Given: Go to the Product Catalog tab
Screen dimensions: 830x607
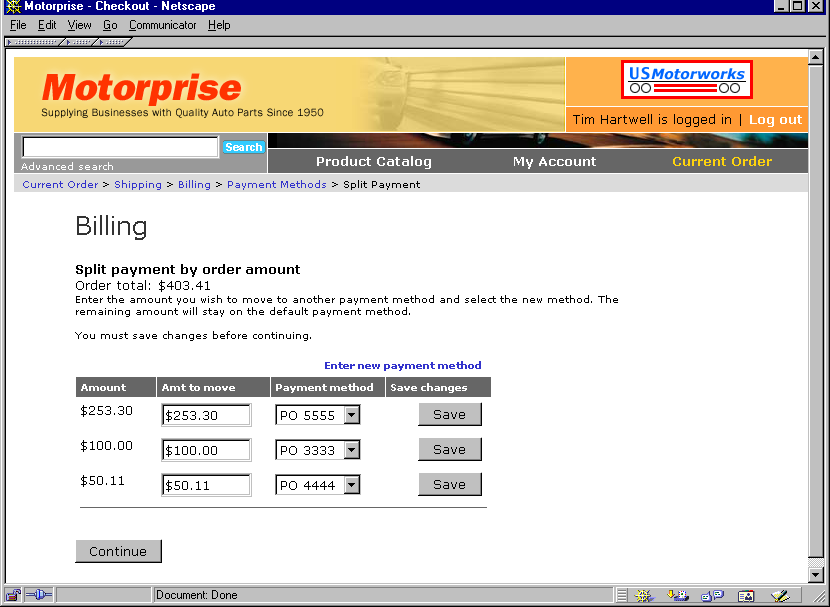Looking at the screenshot, I should click(x=374, y=161).
